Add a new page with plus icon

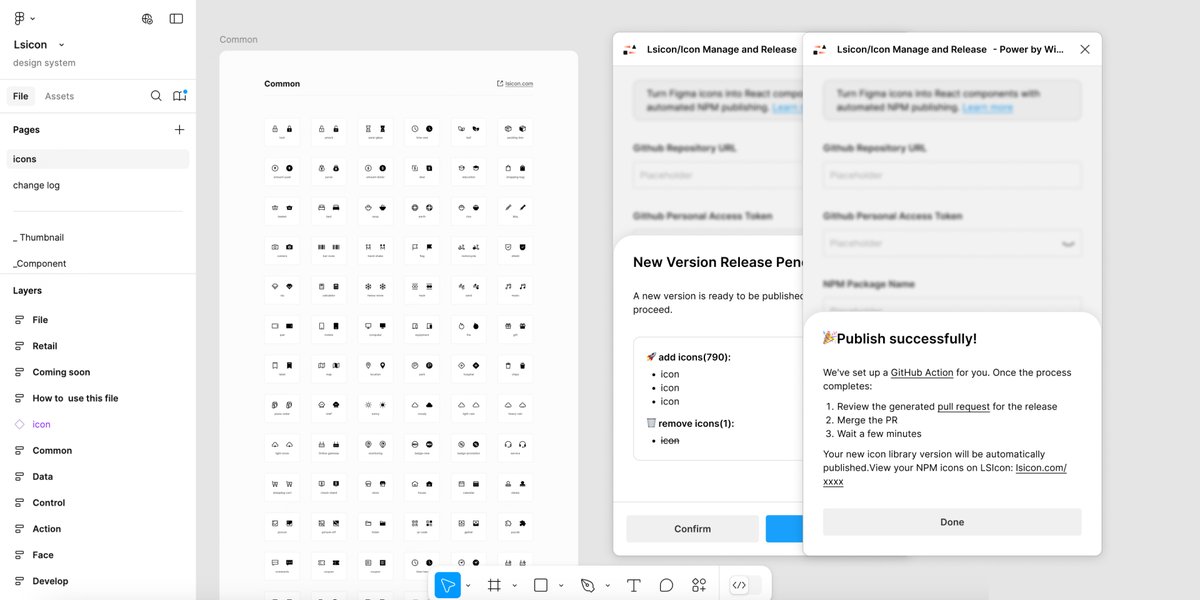[x=179, y=129]
